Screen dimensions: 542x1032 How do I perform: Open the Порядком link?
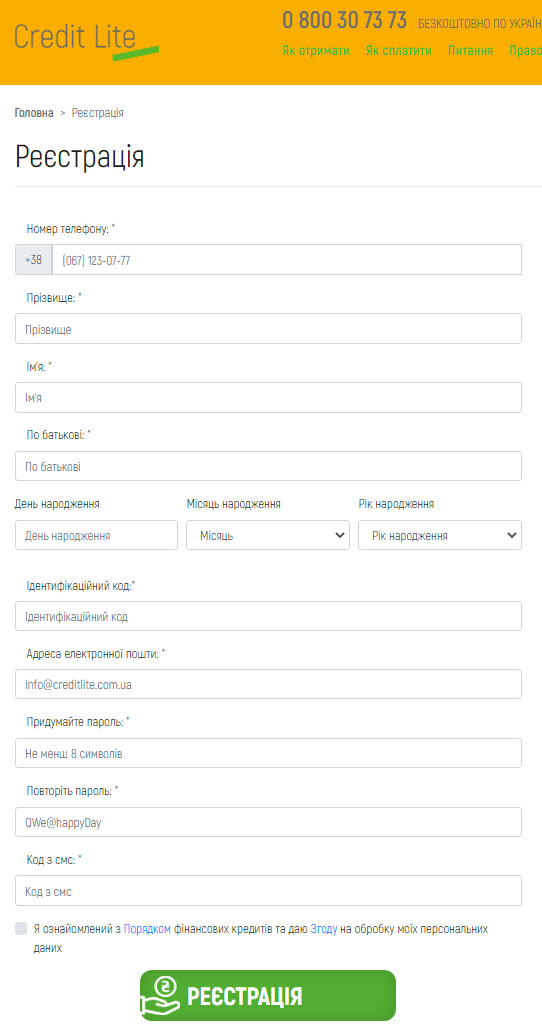[147, 929]
